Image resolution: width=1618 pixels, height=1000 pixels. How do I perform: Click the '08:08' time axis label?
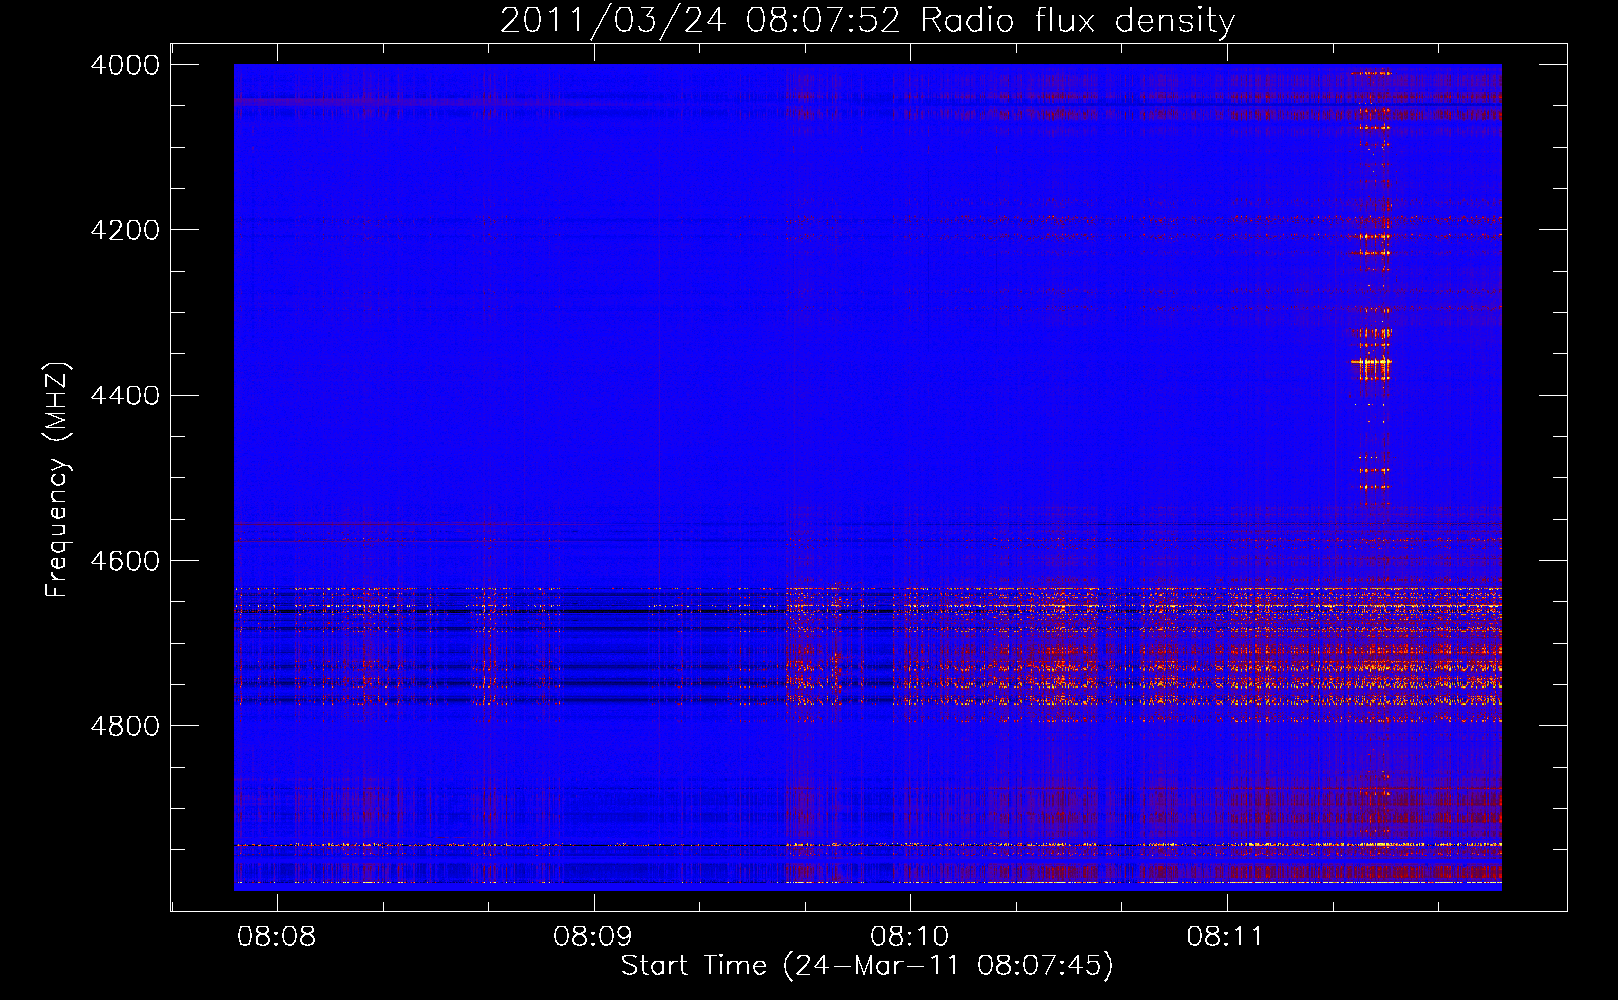coord(277,937)
